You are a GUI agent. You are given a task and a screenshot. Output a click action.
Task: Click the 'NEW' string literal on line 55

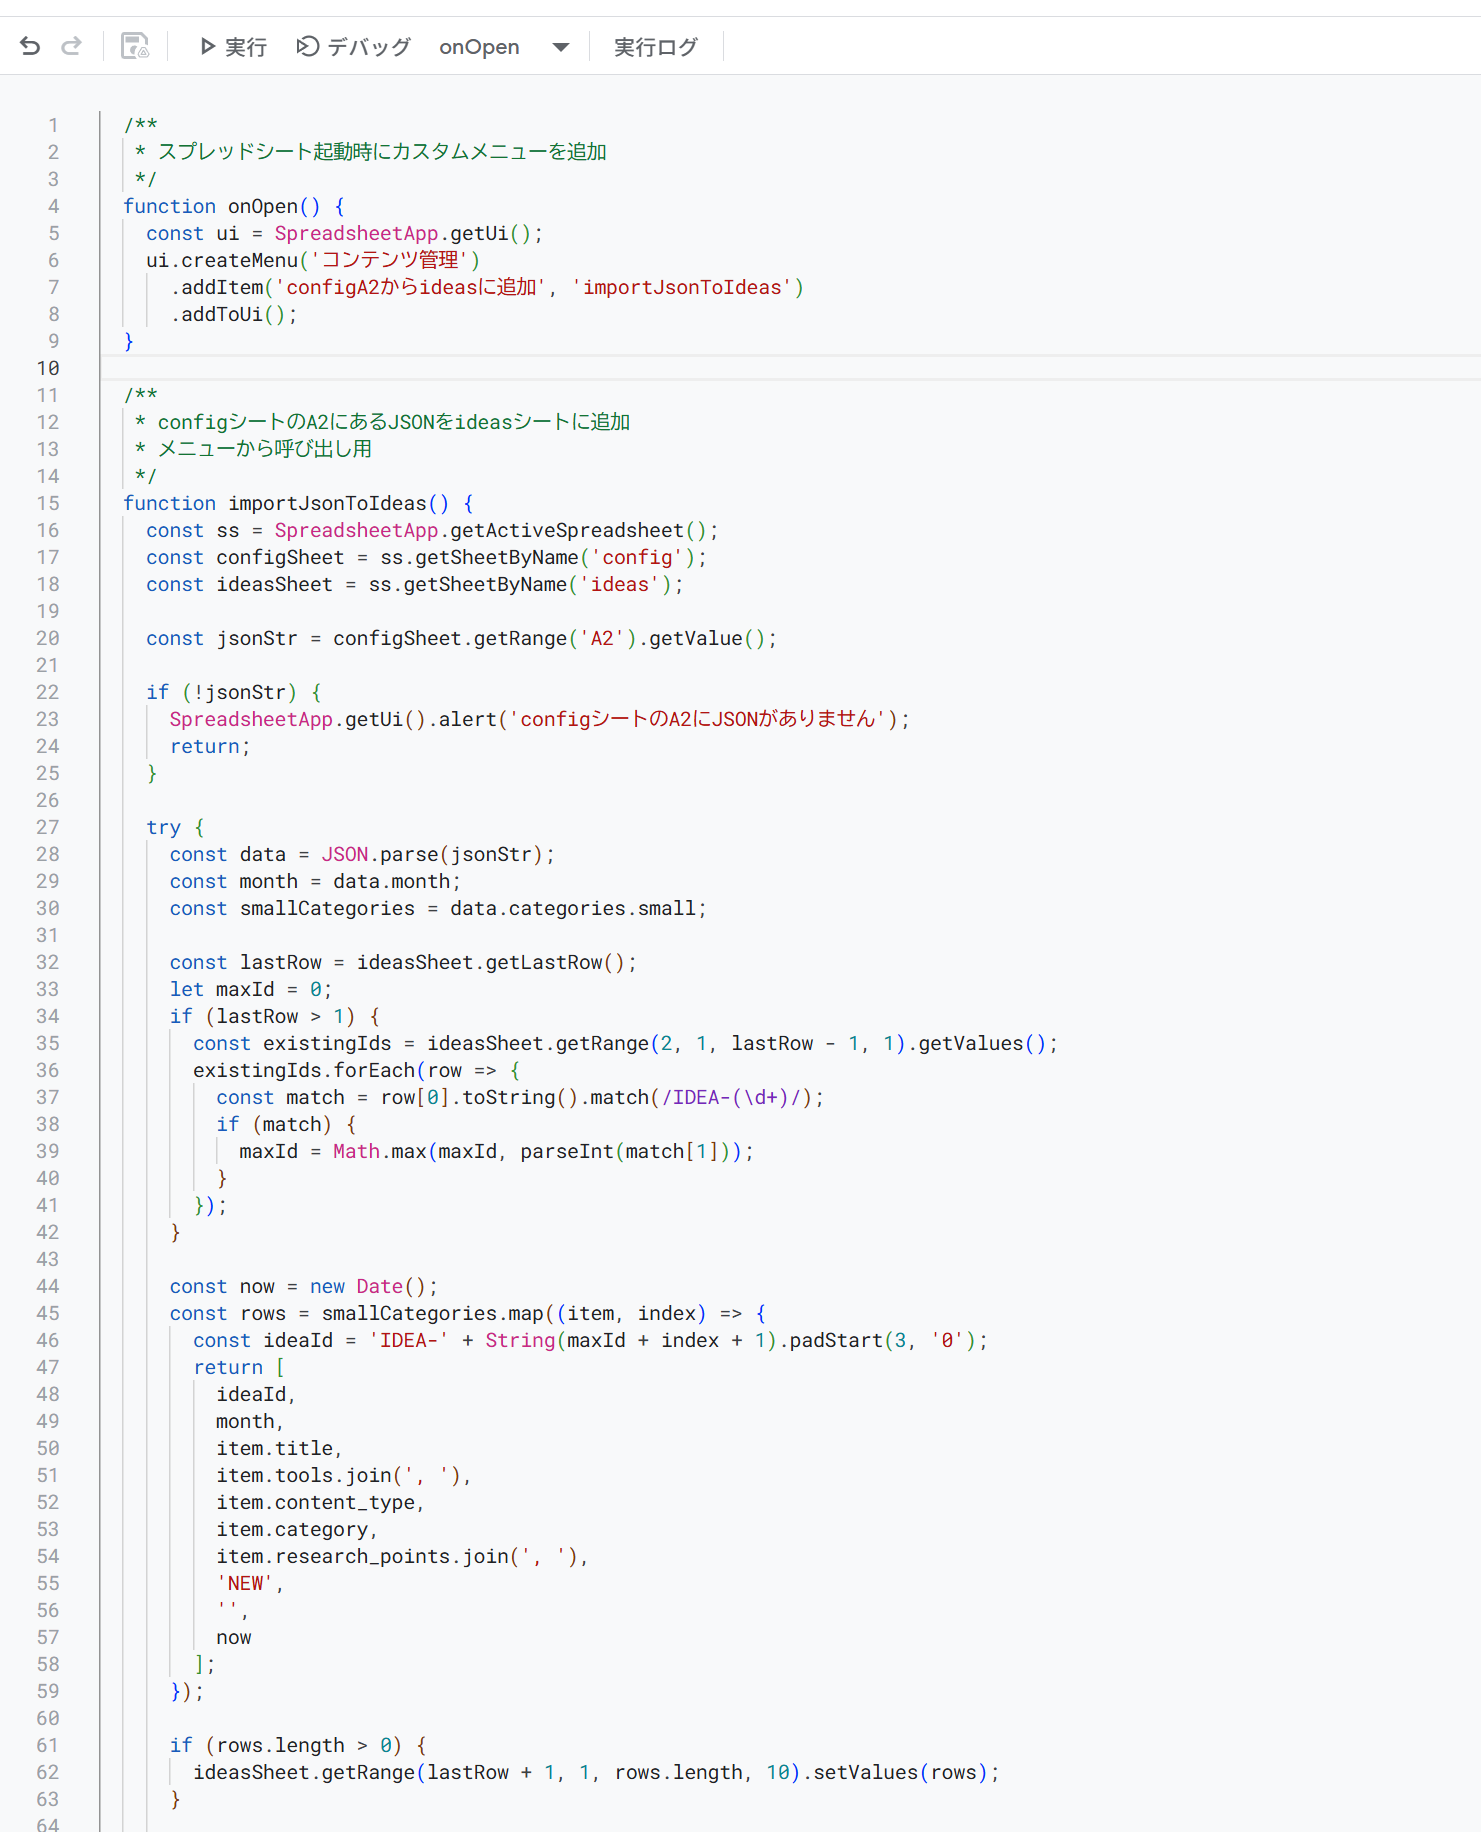coord(245,1583)
